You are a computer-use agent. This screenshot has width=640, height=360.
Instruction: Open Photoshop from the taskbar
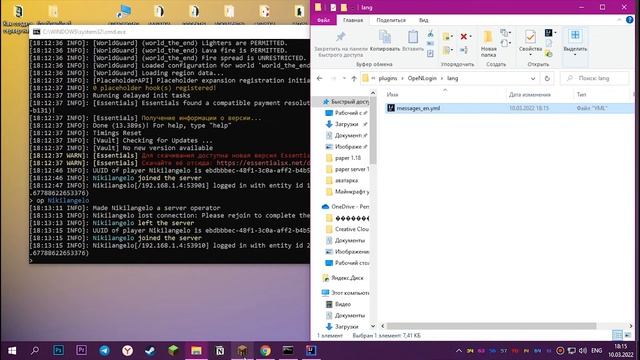point(58,350)
